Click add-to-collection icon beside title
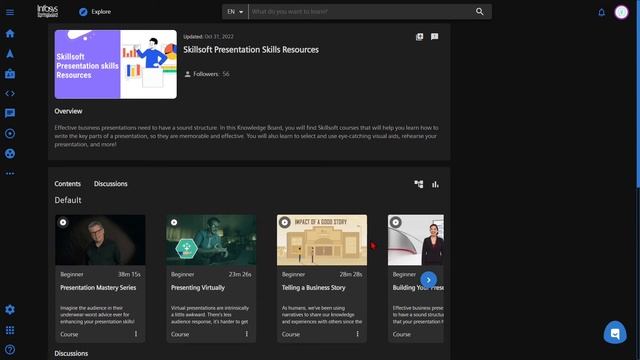The image size is (640, 360). [419, 37]
